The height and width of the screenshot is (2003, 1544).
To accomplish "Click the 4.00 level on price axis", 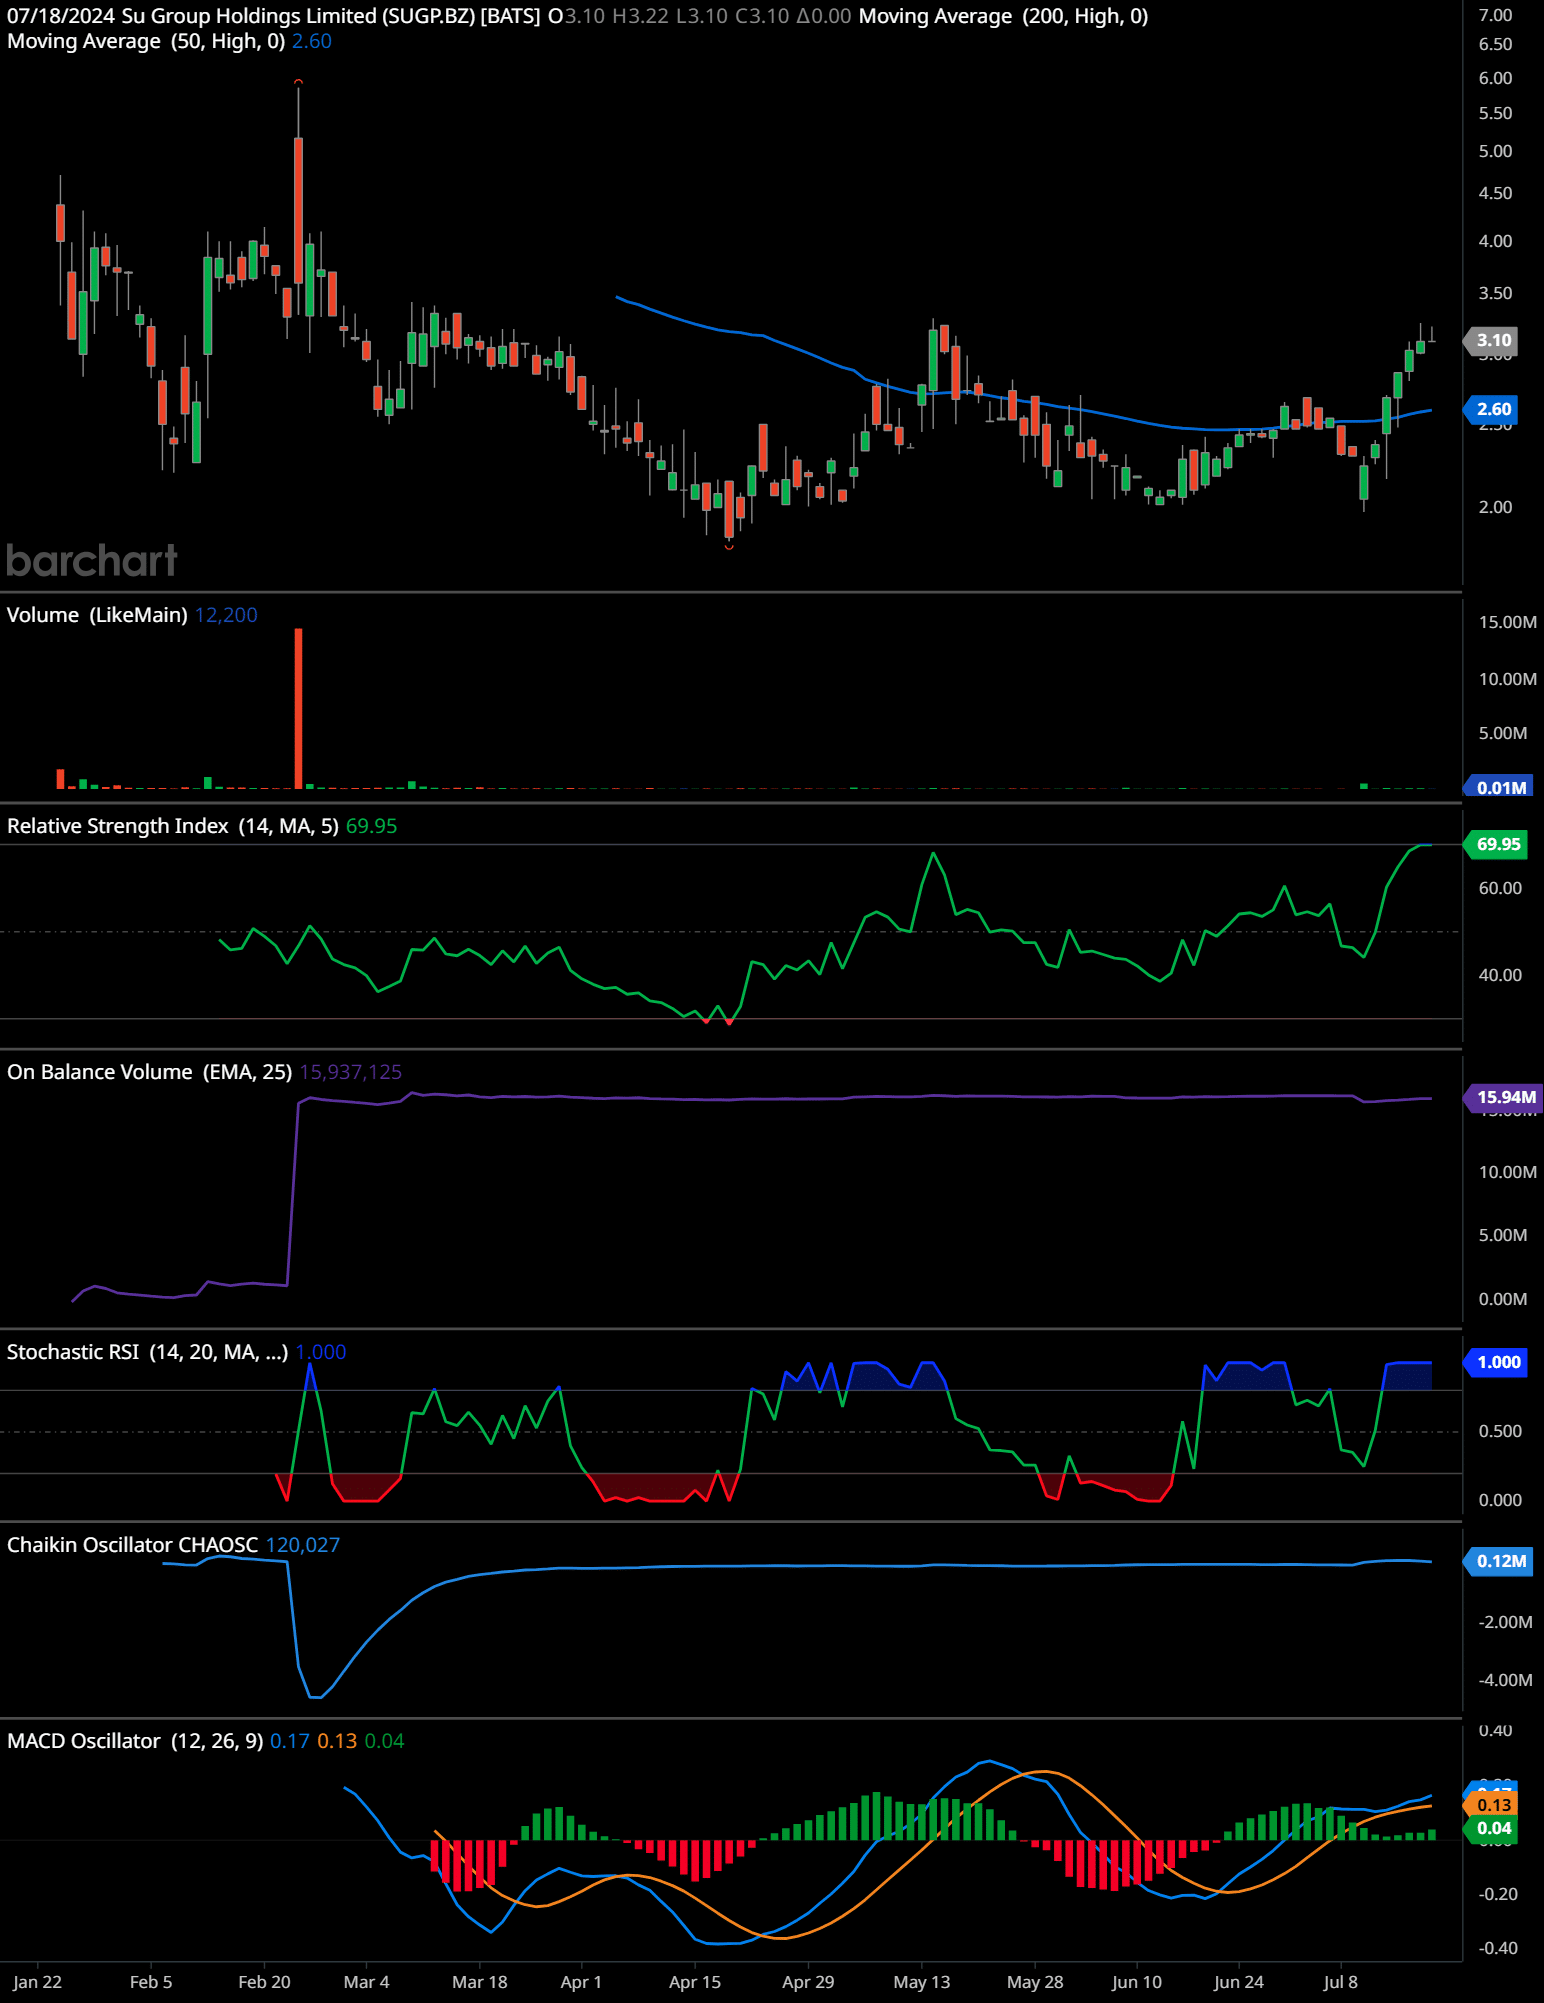I will (x=1495, y=241).
